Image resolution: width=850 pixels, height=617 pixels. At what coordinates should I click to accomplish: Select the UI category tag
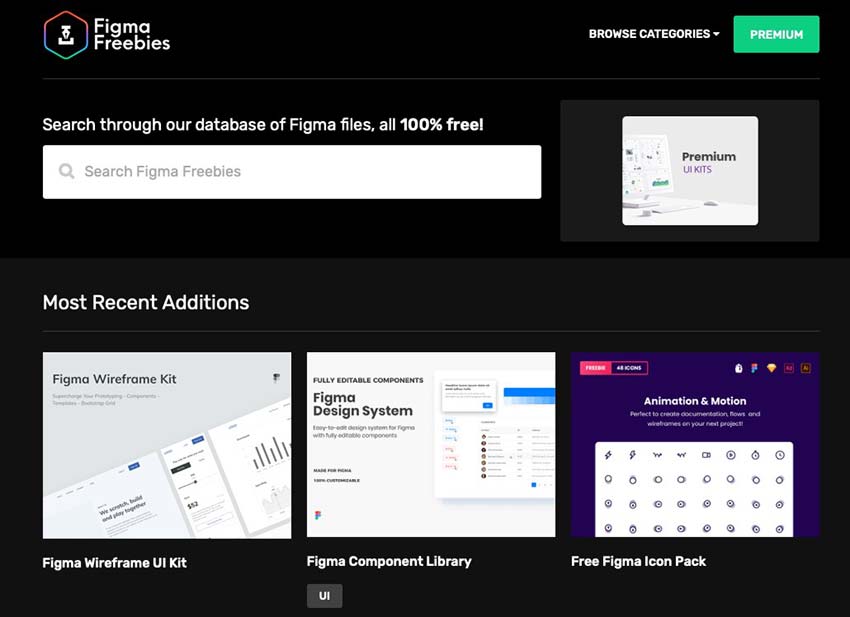tap(324, 595)
